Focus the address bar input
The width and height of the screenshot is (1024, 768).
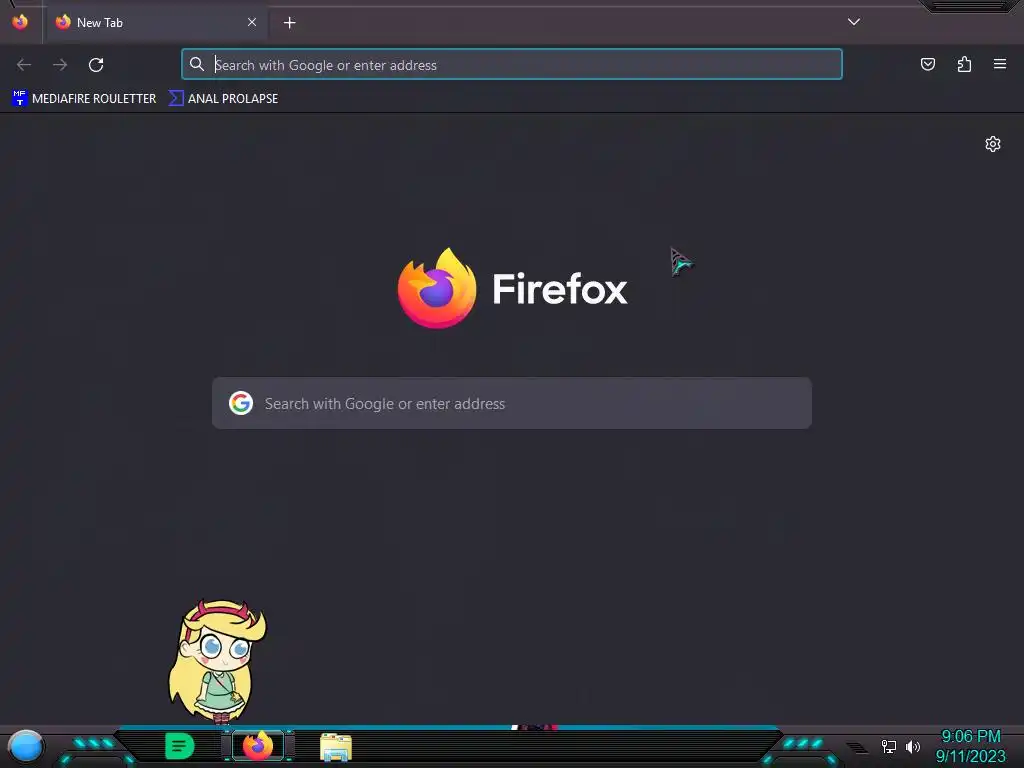(x=512, y=65)
